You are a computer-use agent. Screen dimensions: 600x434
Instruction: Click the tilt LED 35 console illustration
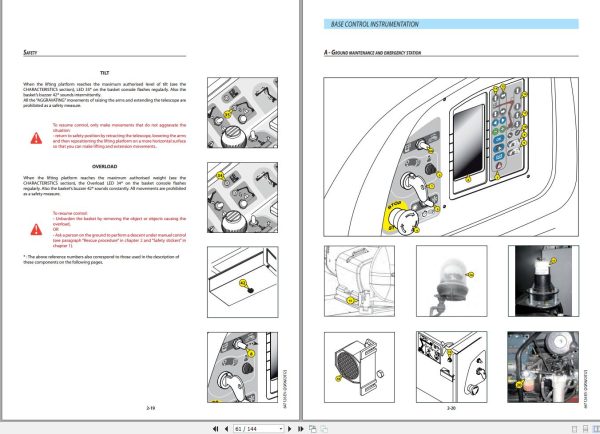click(x=243, y=113)
